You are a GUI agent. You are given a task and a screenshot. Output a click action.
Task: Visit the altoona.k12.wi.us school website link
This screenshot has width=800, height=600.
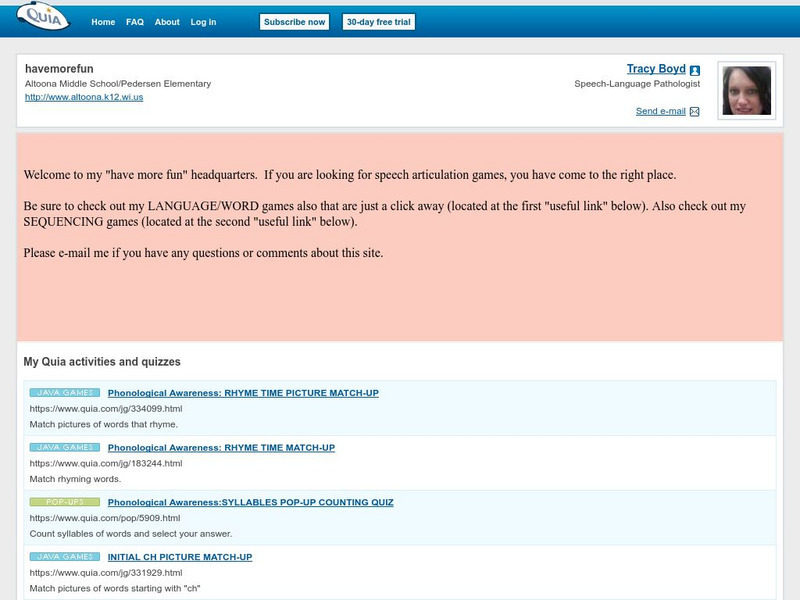coord(84,97)
